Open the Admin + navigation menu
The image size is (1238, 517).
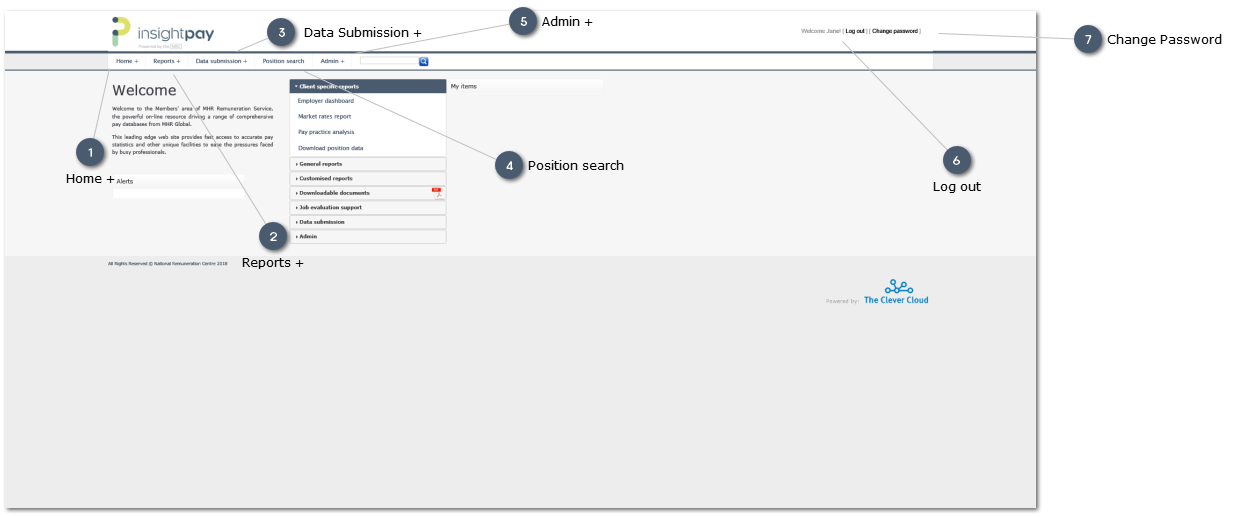point(332,61)
